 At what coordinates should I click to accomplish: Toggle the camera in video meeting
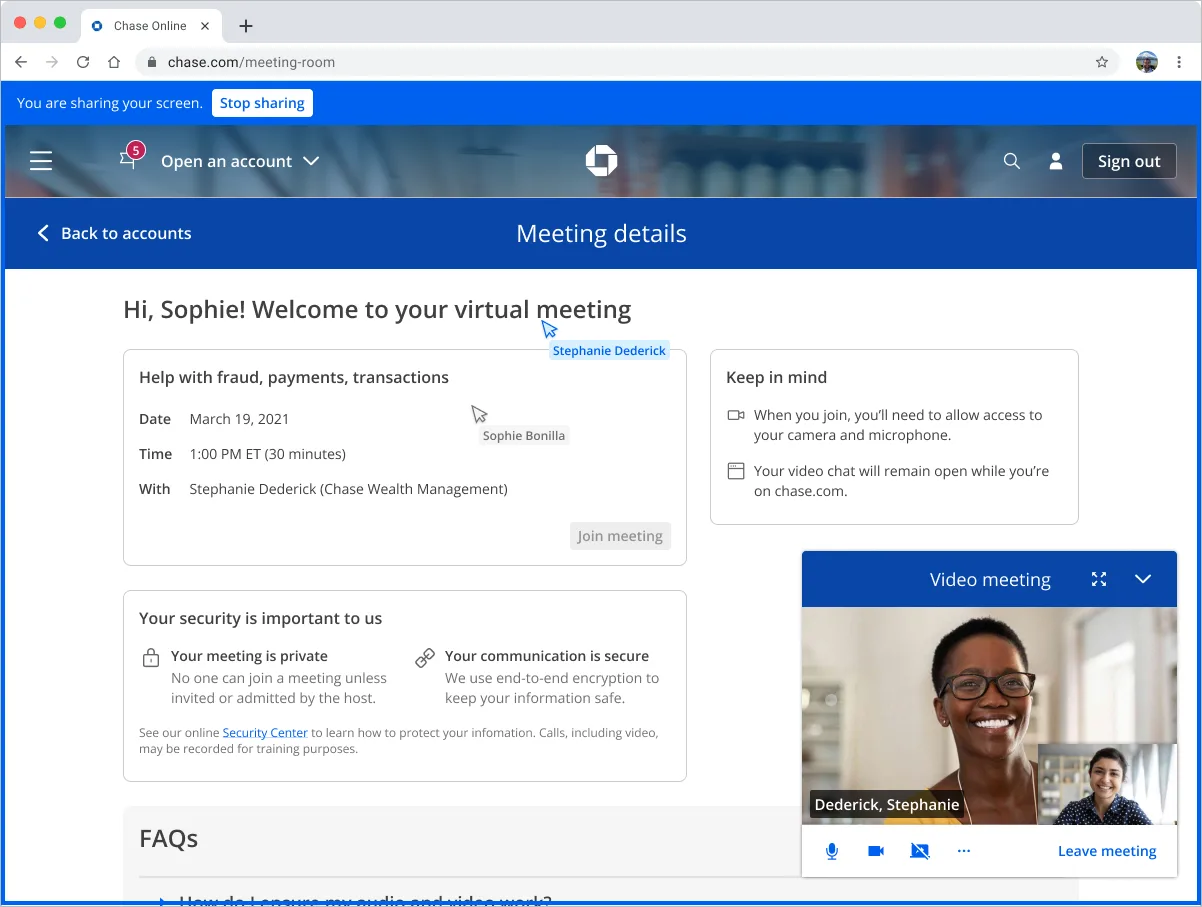coord(876,851)
